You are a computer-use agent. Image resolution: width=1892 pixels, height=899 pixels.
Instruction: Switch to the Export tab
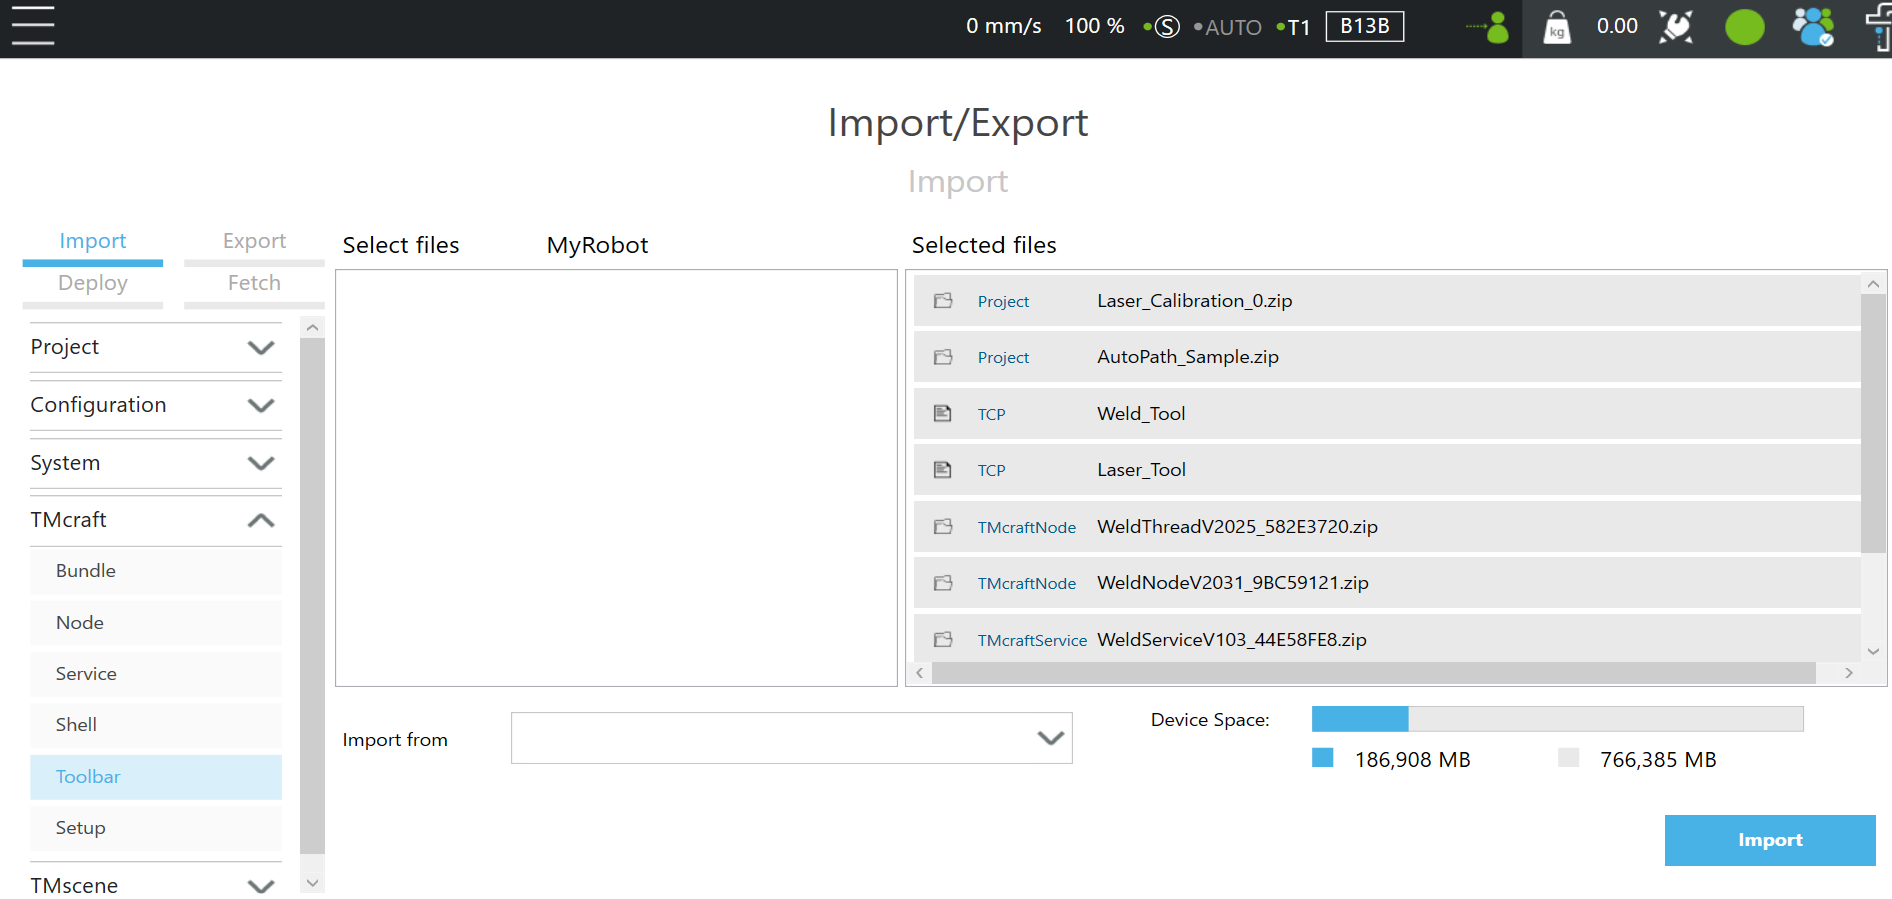254,241
